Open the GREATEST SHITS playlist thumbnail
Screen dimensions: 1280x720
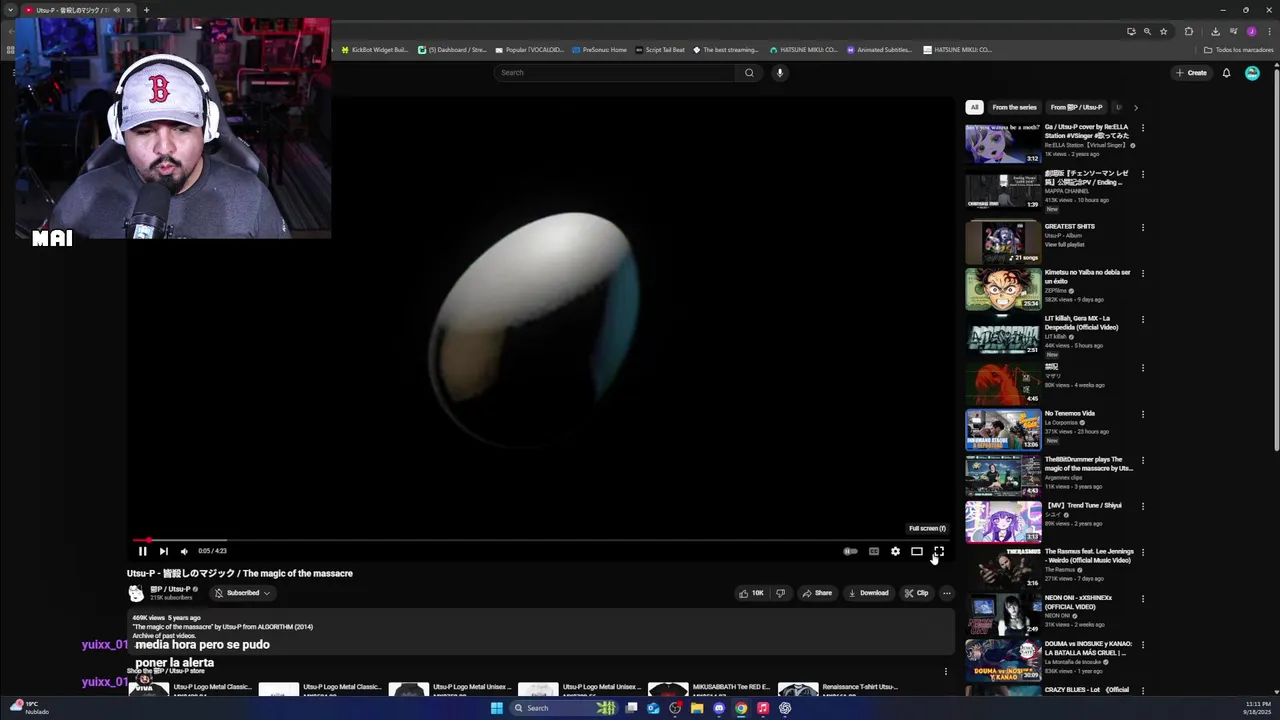click(x=1002, y=242)
